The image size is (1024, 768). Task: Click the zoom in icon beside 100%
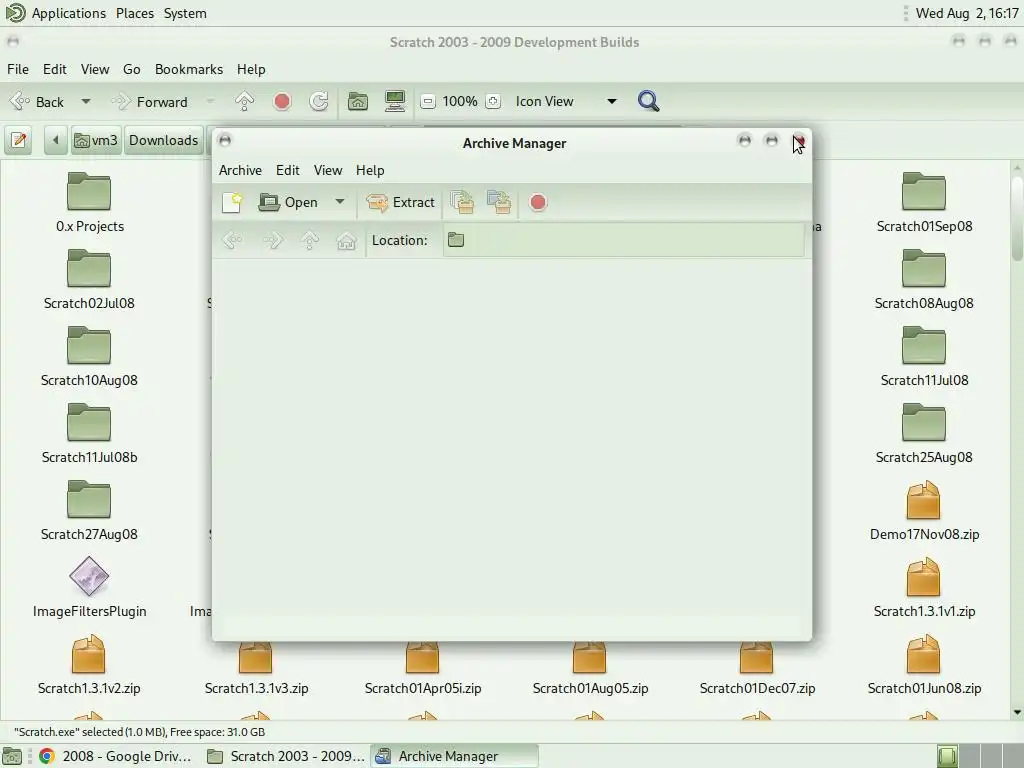tap(493, 102)
